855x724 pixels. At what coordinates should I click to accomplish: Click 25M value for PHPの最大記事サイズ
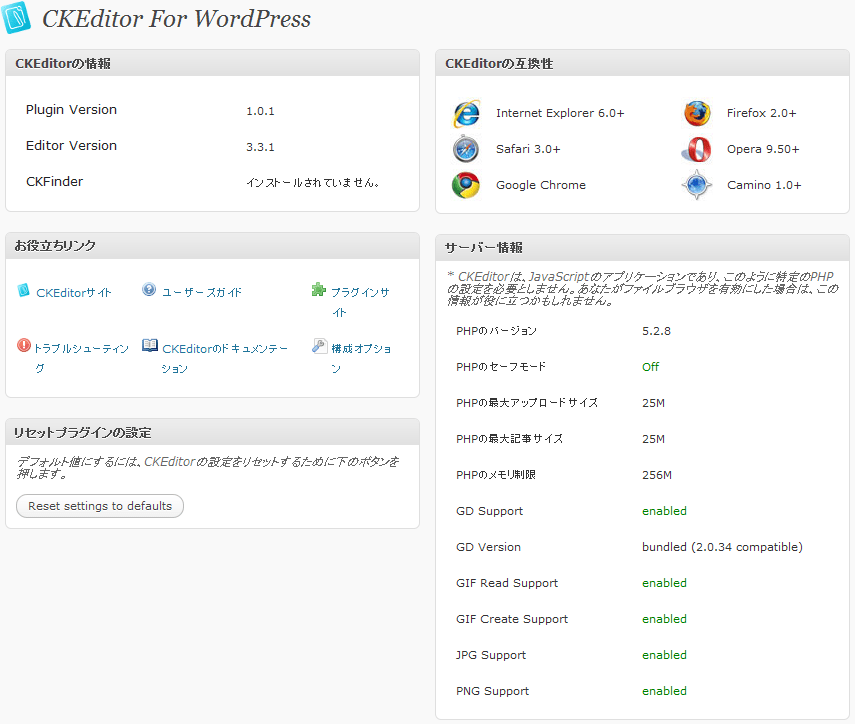coord(653,439)
